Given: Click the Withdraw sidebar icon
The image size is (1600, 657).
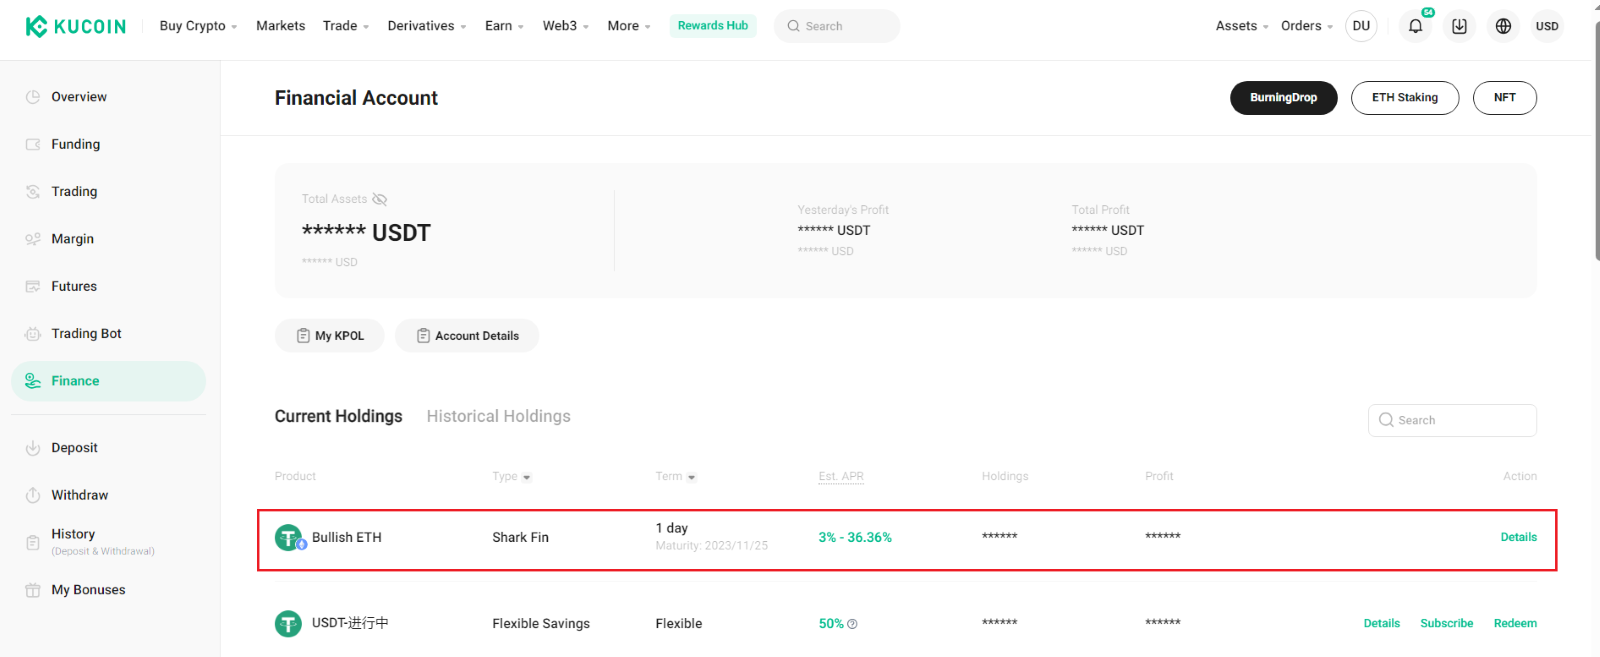Looking at the screenshot, I should (x=33, y=495).
